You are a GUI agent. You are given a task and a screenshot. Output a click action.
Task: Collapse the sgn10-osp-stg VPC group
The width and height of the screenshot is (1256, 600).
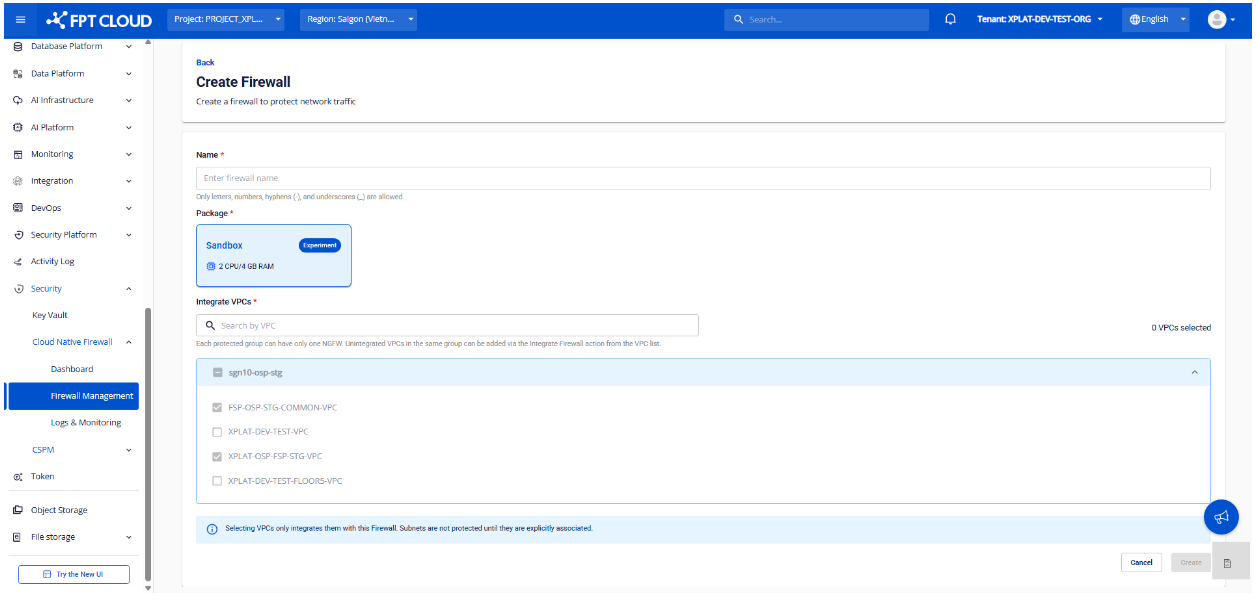(1193, 372)
